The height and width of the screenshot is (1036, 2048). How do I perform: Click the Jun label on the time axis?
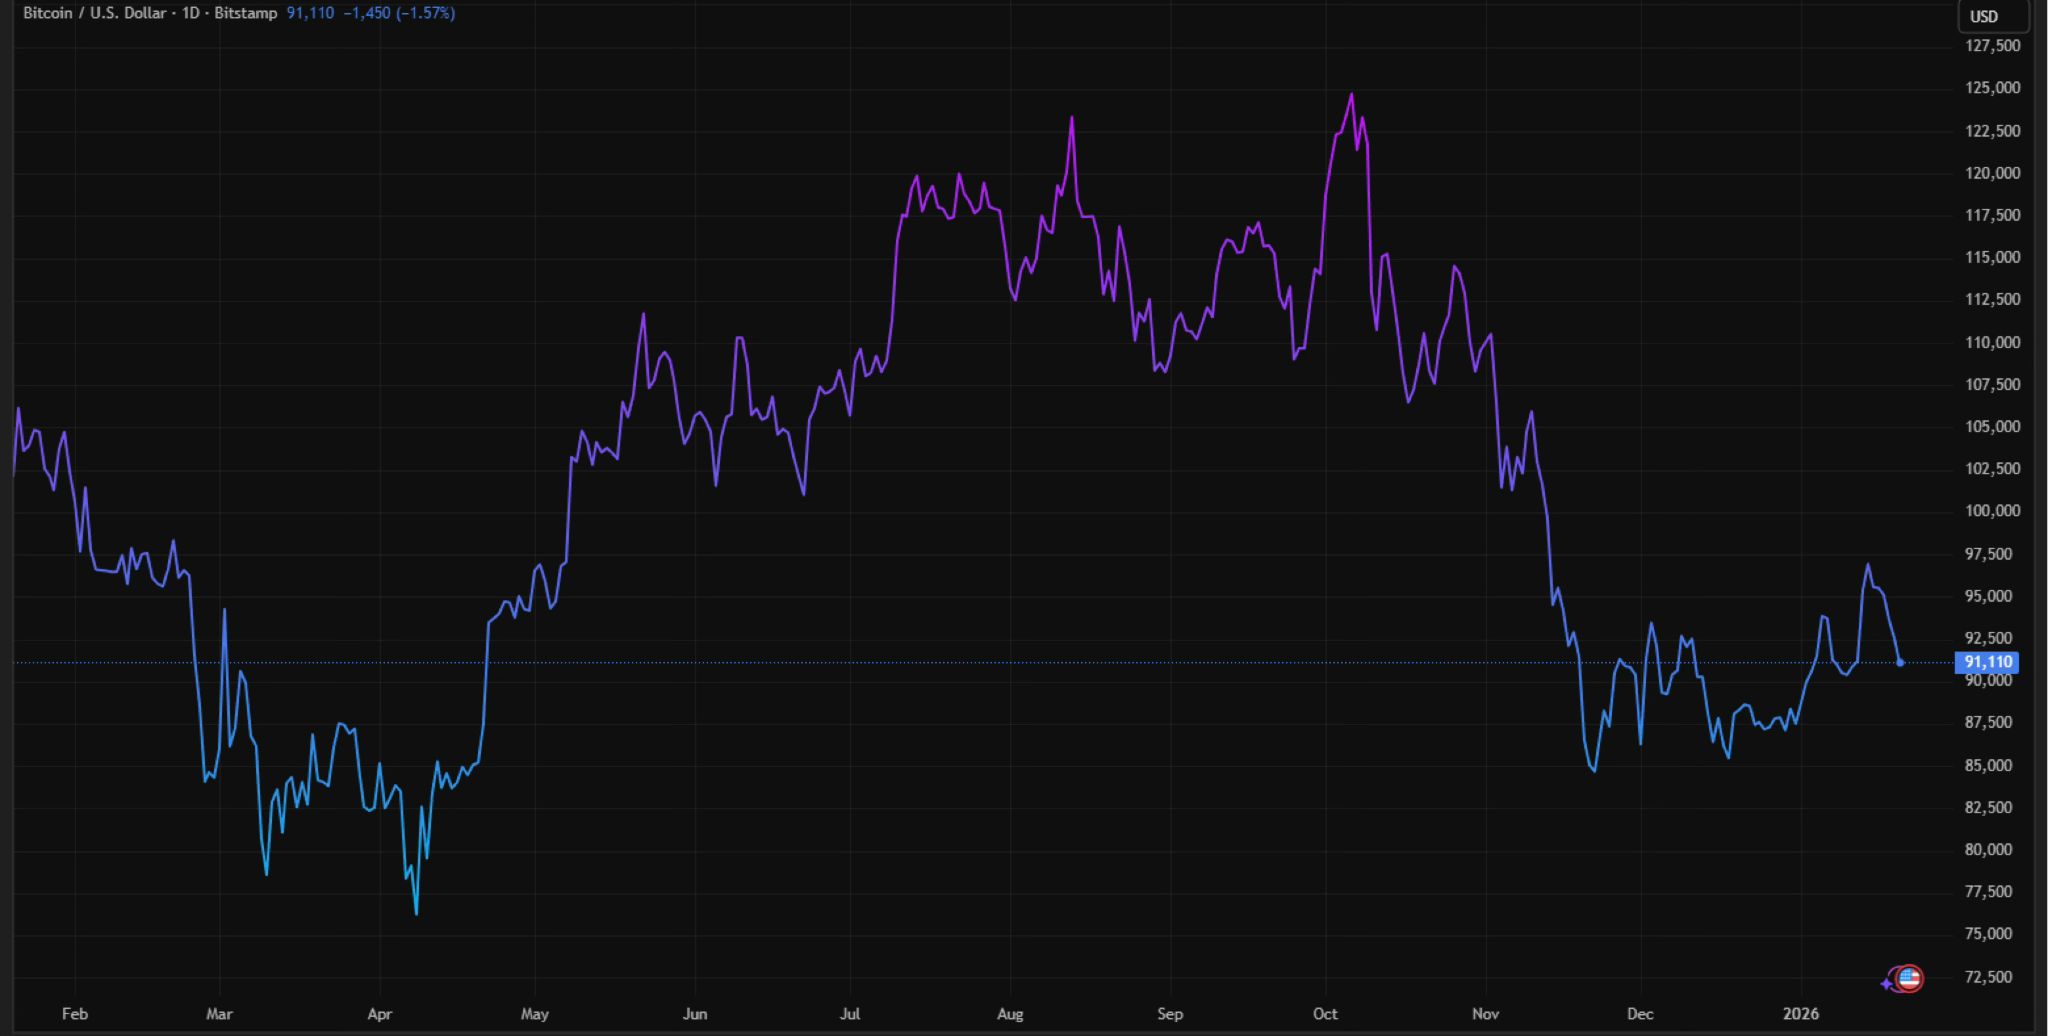coord(694,1014)
